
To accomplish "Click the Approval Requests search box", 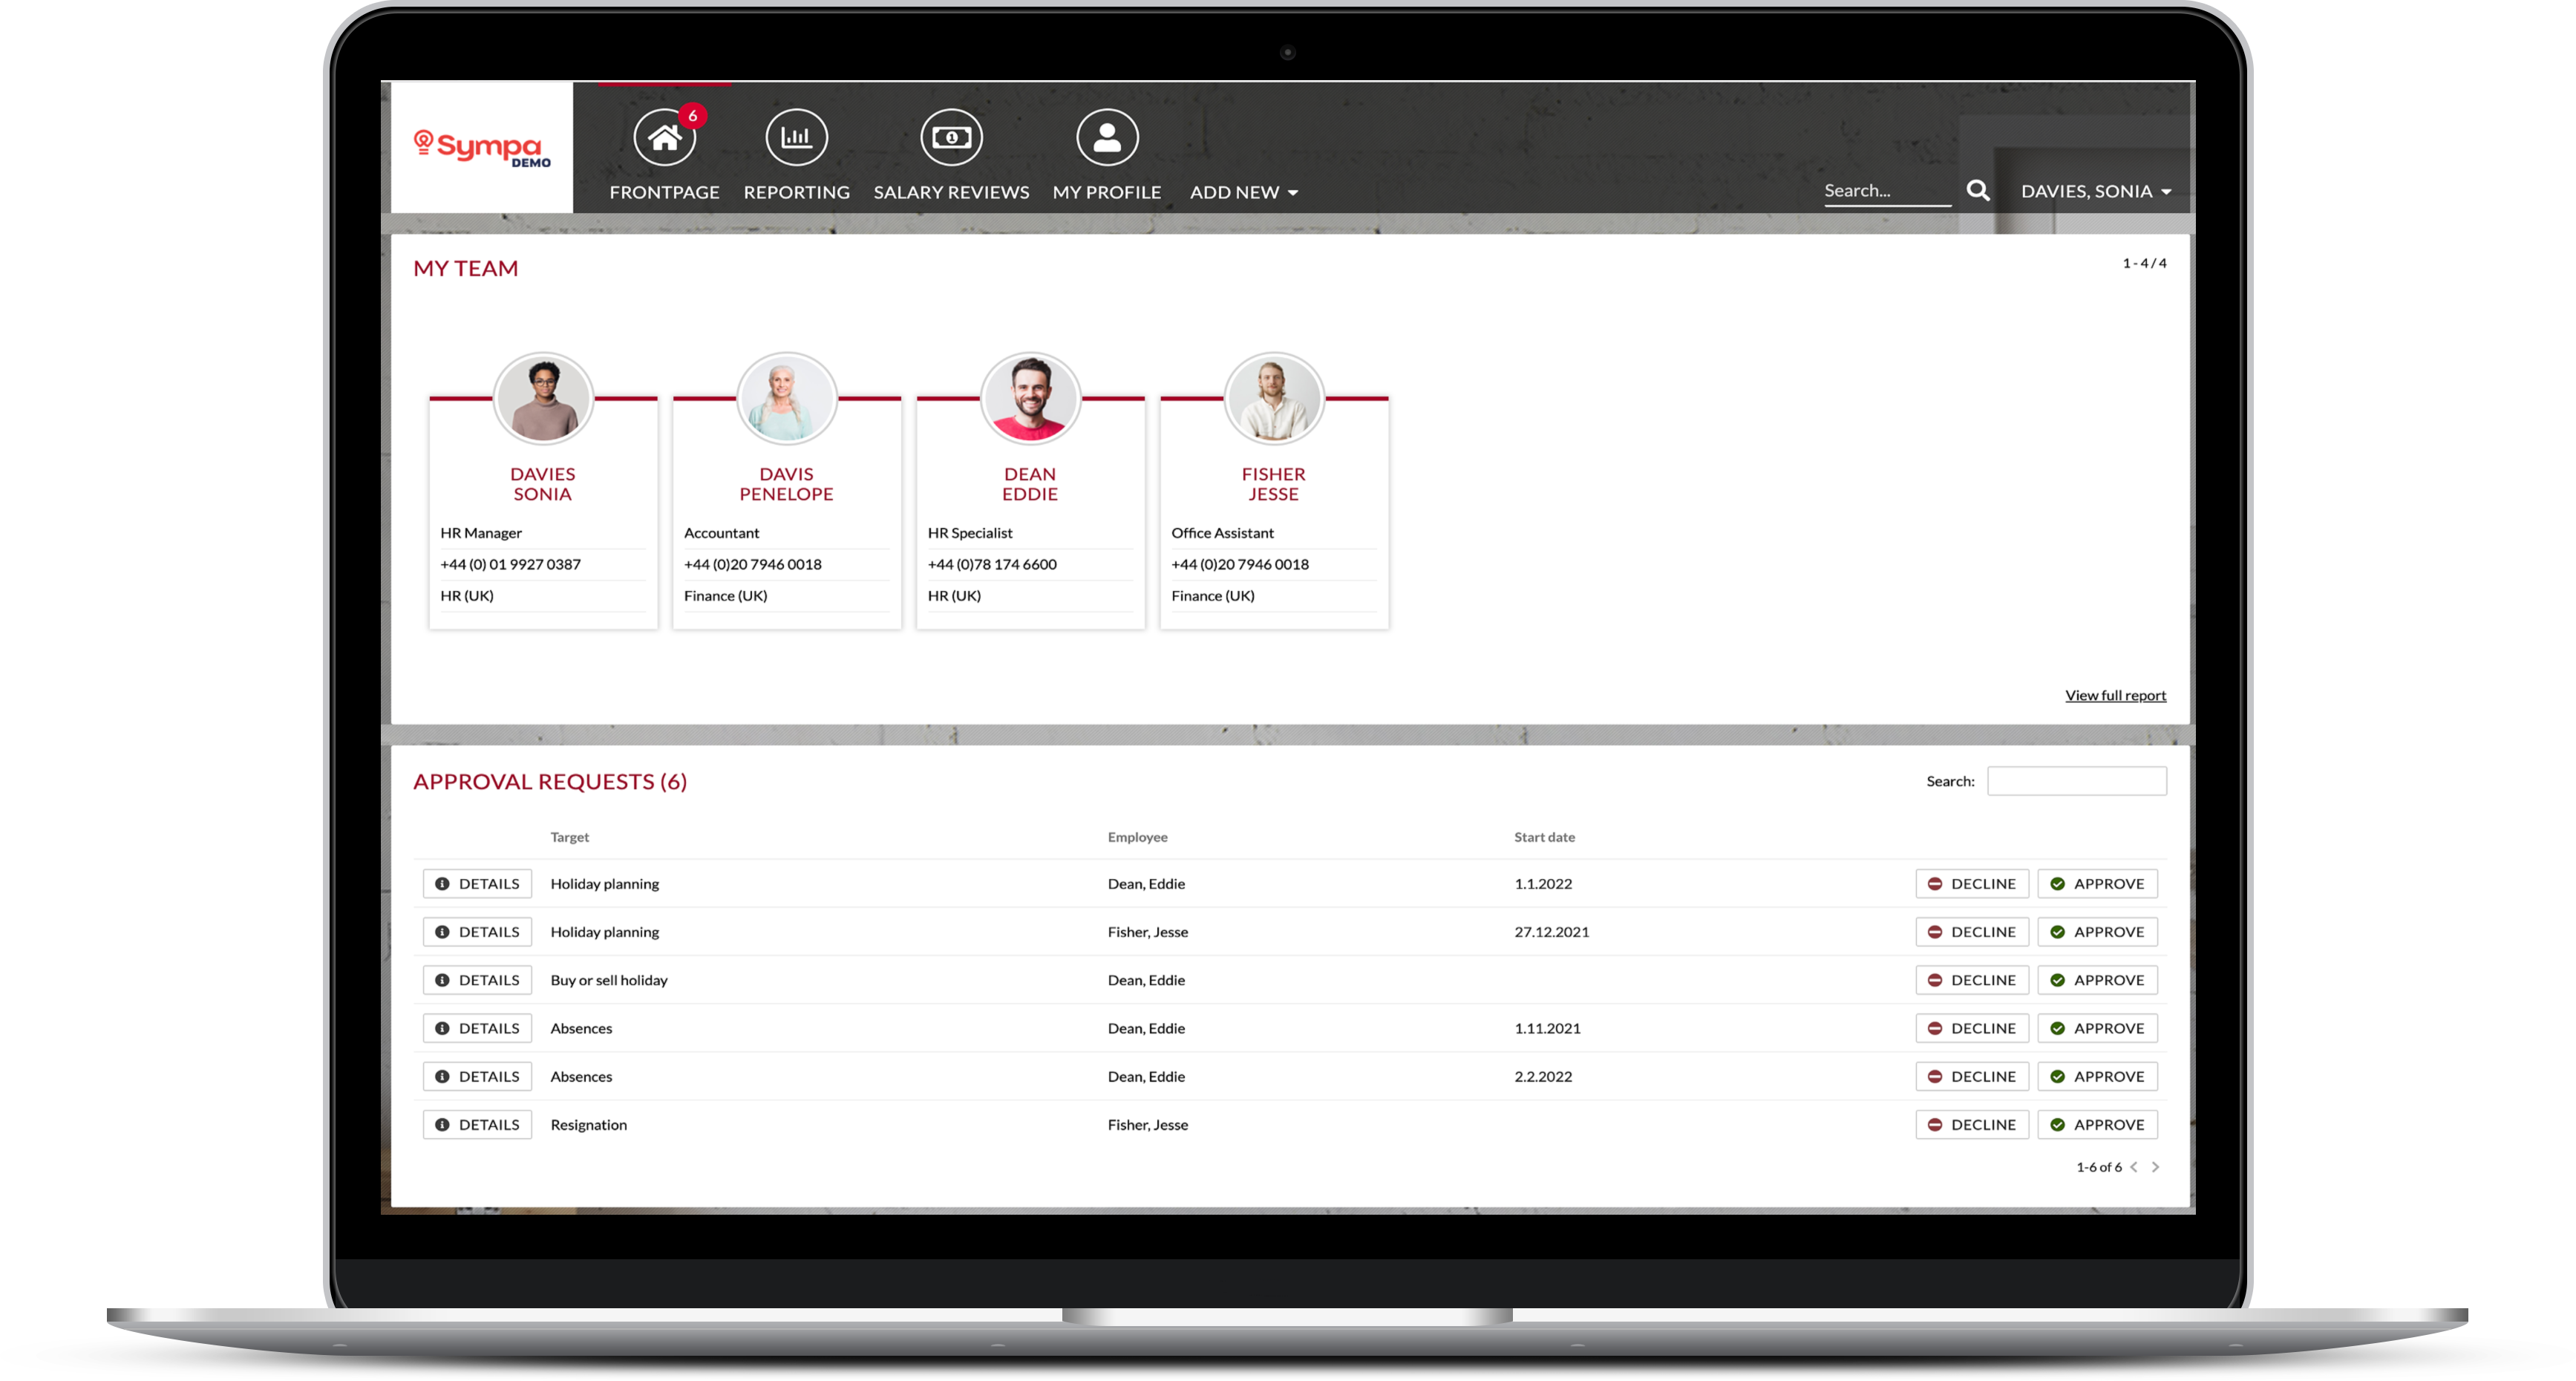I will coord(2077,780).
